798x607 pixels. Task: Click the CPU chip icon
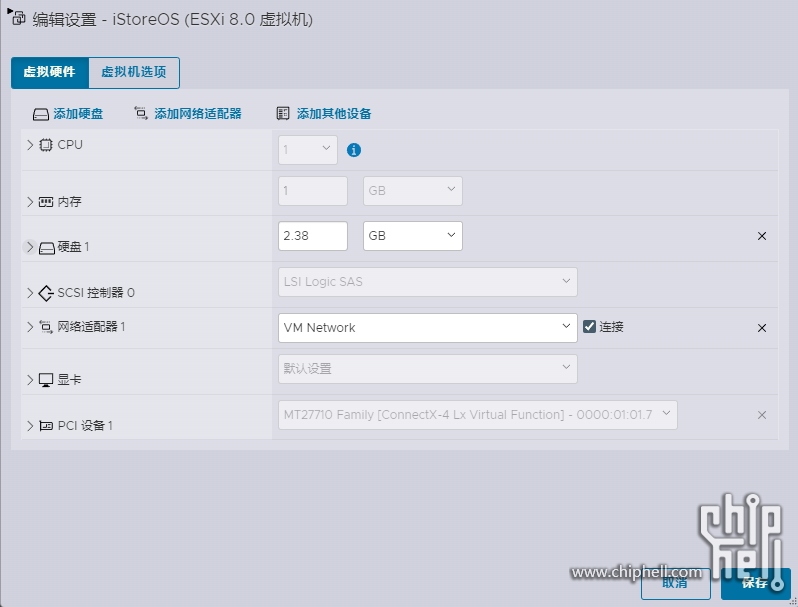click(46, 145)
